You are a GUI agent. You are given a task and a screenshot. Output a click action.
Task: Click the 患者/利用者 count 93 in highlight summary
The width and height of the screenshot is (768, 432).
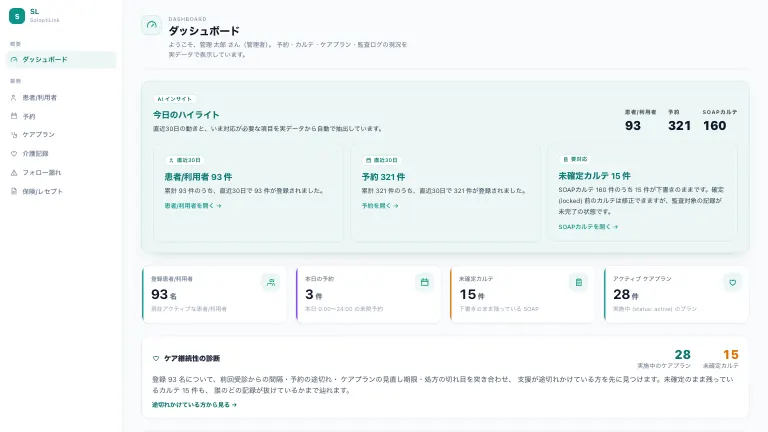pos(633,125)
